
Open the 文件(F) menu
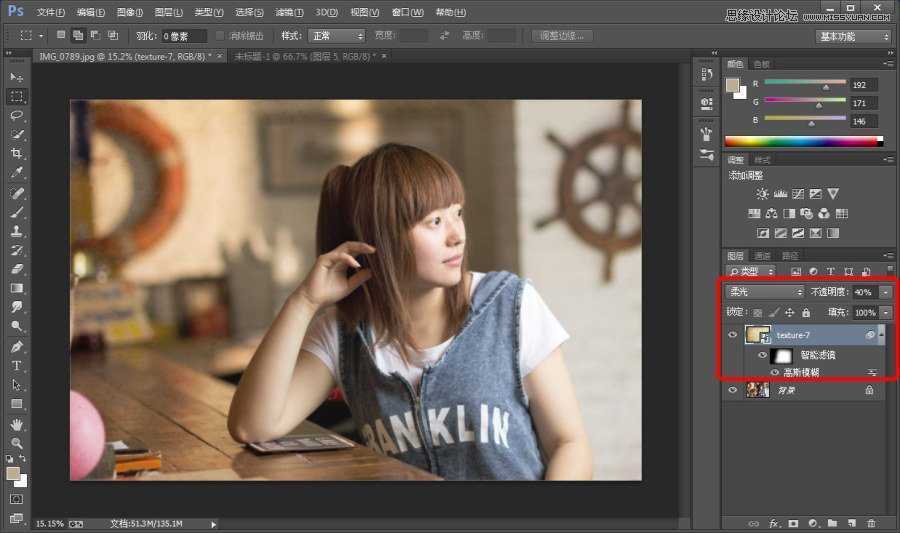click(51, 12)
